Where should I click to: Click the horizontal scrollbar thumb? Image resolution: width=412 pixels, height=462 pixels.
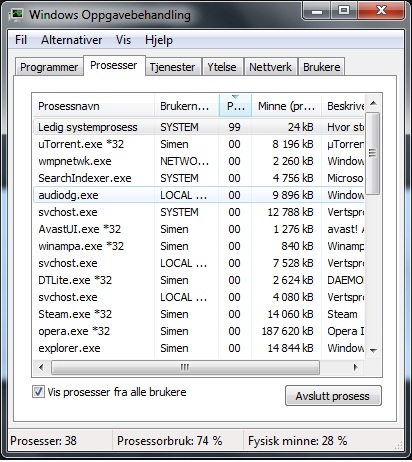click(x=185, y=367)
